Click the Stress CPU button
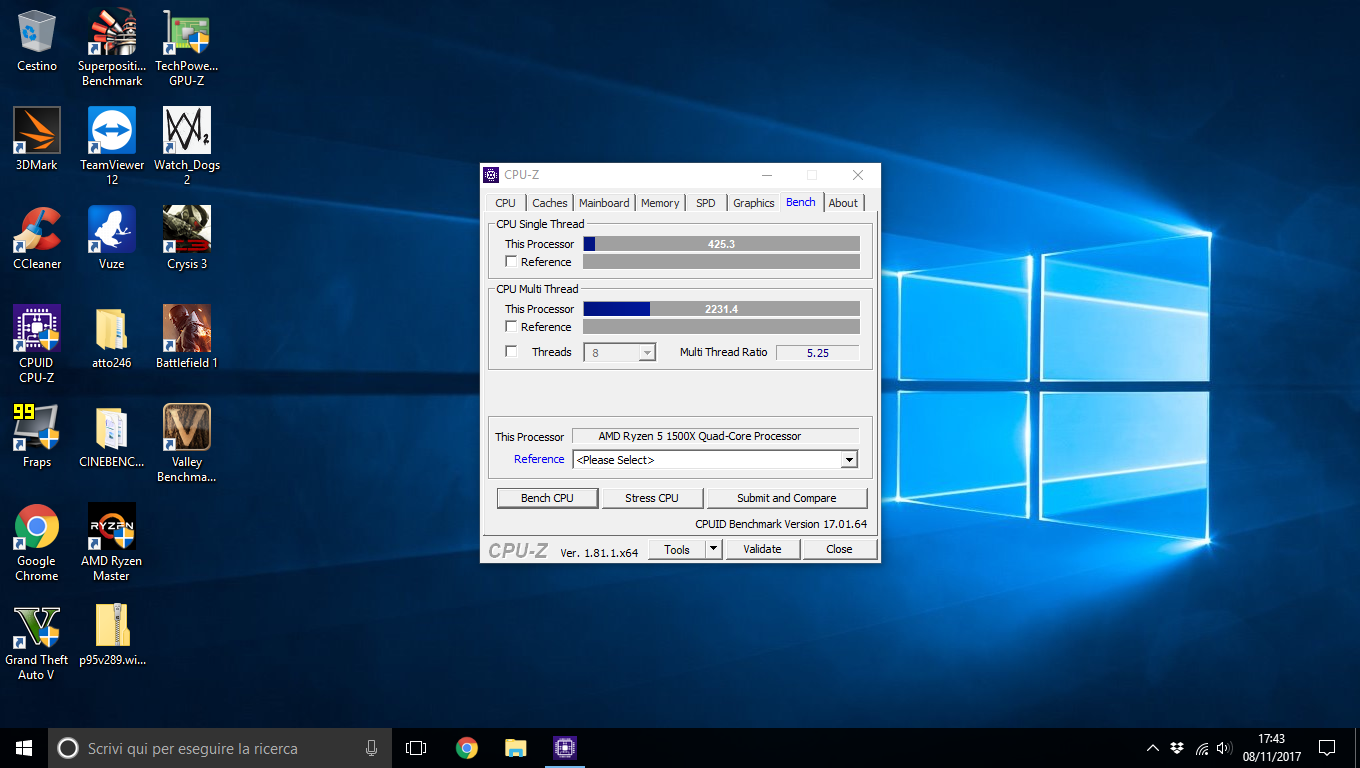Screen dimensions: 1360x768 652,498
